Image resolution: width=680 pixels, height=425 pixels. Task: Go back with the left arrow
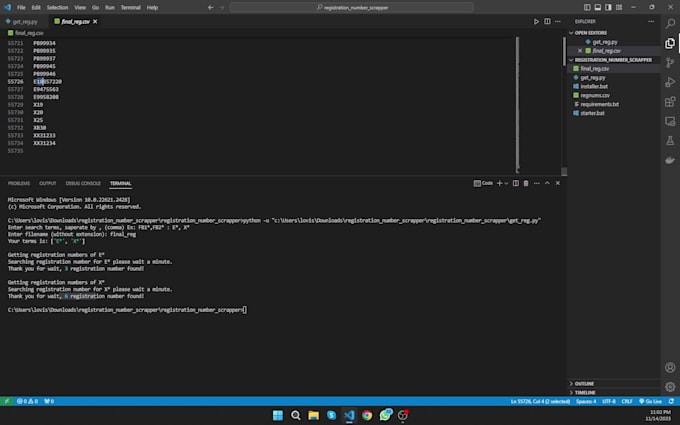(211, 7)
